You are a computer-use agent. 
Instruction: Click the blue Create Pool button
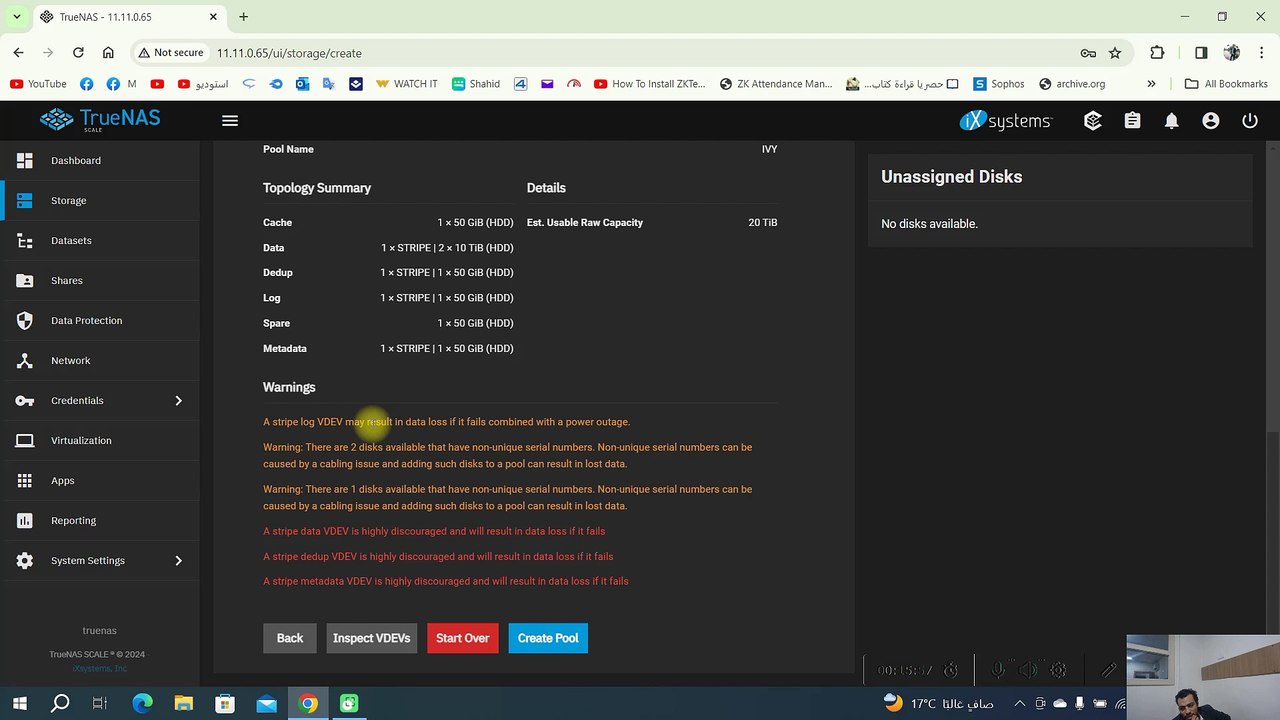(x=548, y=638)
